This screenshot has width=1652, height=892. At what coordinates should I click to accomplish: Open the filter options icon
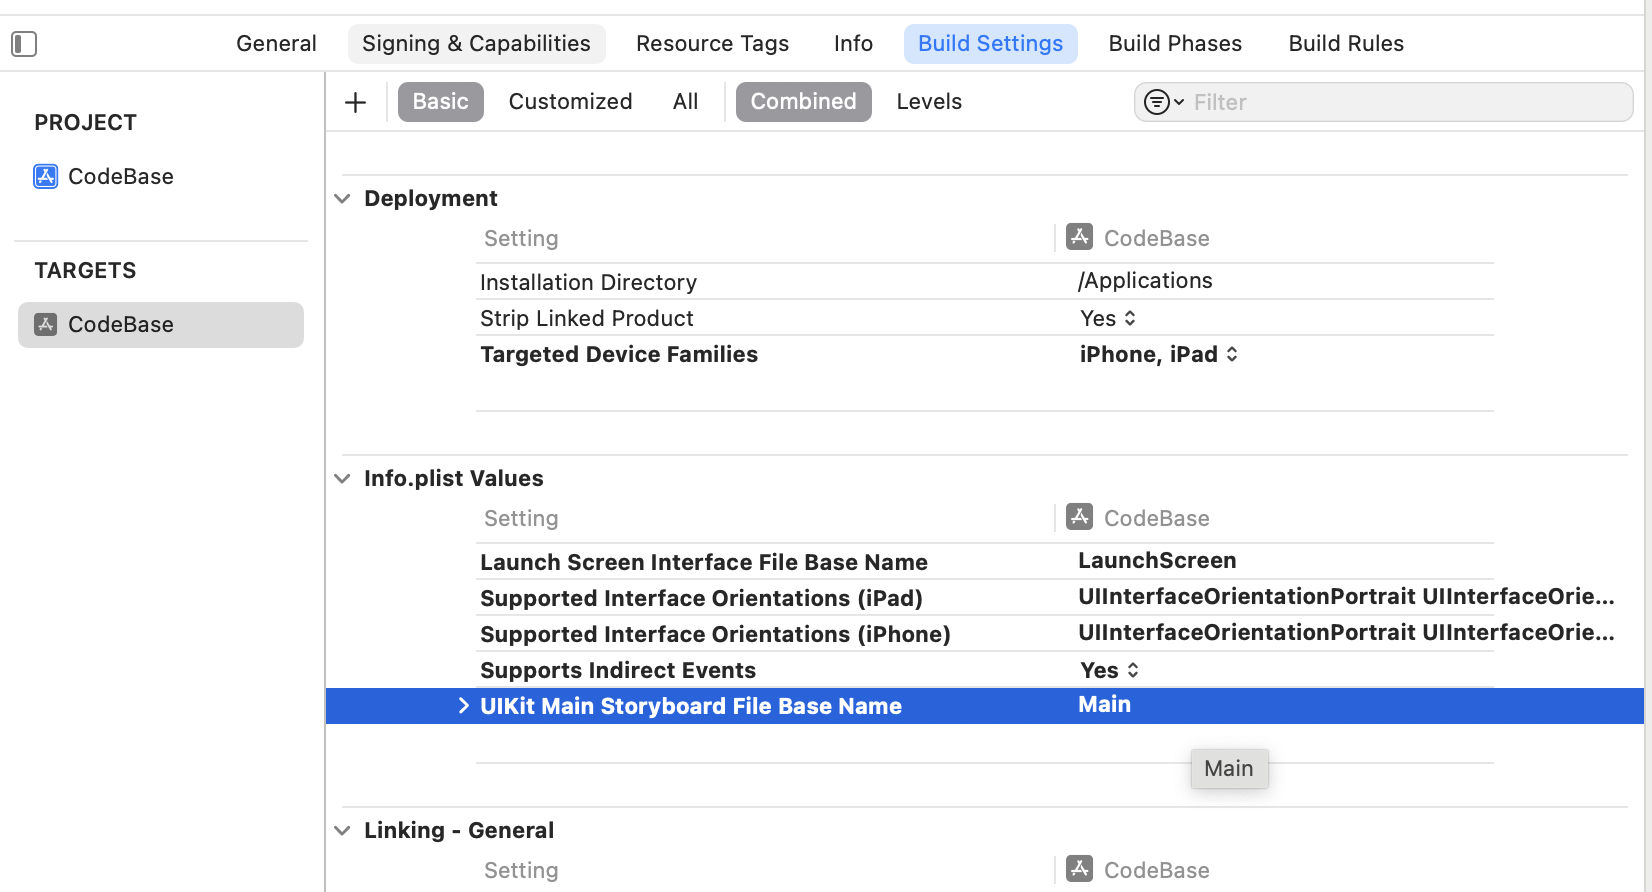tap(1164, 102)
